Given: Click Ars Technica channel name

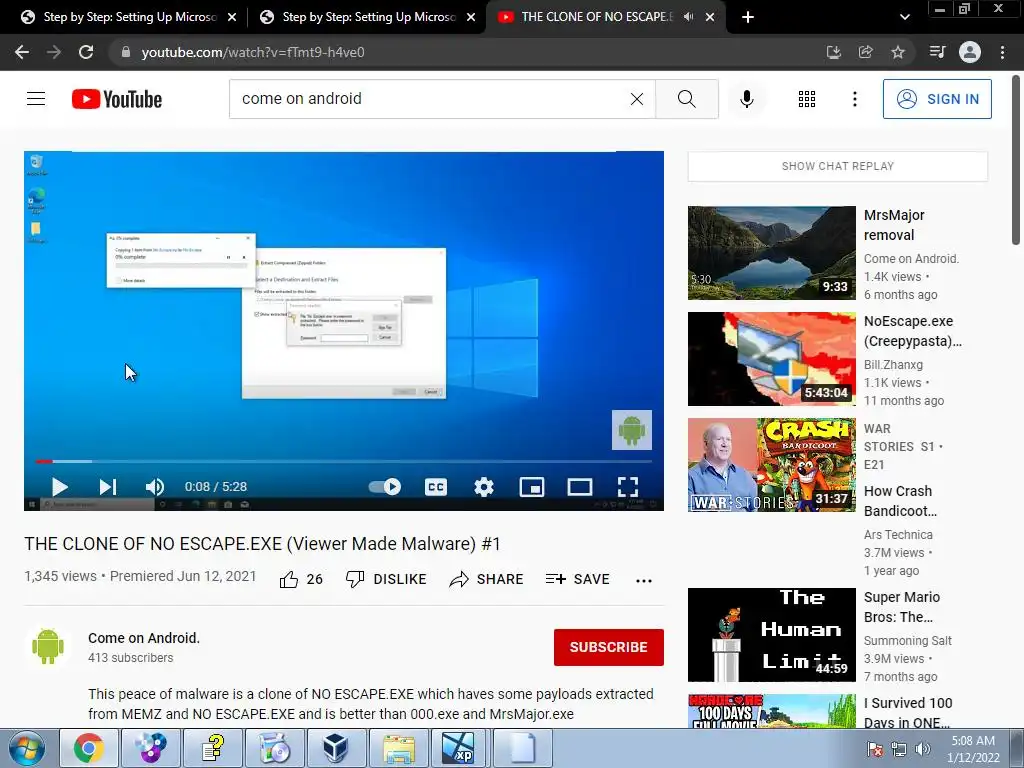Looking at the screenshot, I should click(898, 534).
